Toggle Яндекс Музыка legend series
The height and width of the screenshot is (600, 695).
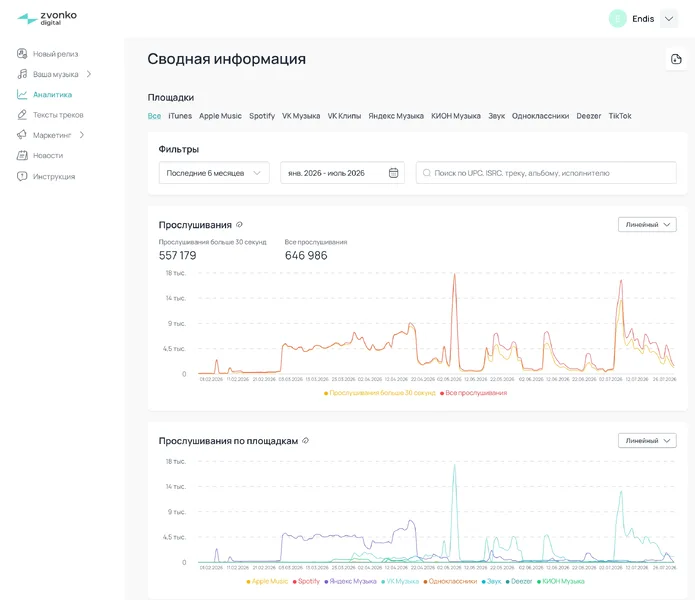click(x=350, y=581)
